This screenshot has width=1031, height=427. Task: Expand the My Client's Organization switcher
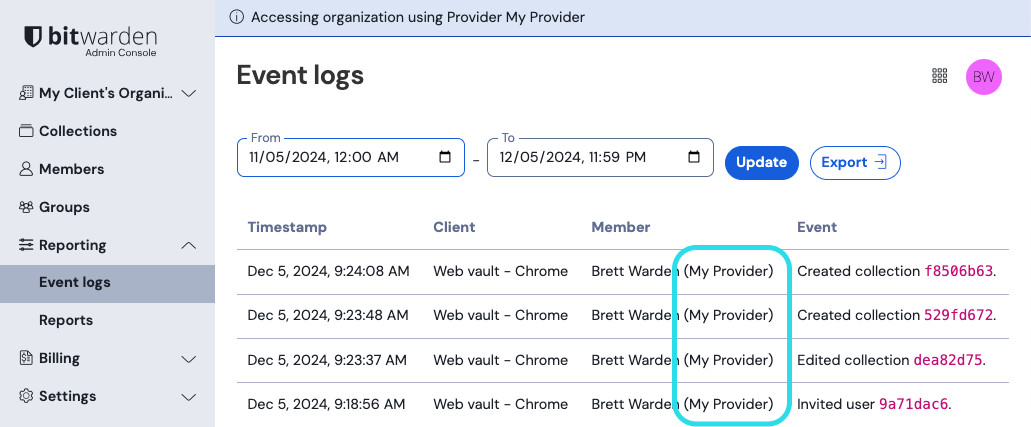(x=188, y=93)
